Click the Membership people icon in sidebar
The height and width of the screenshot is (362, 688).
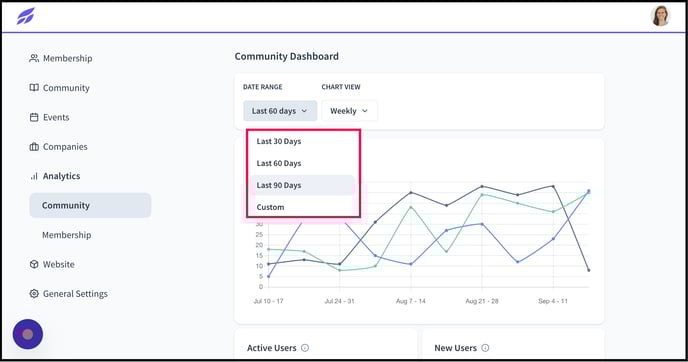point(34,58)
